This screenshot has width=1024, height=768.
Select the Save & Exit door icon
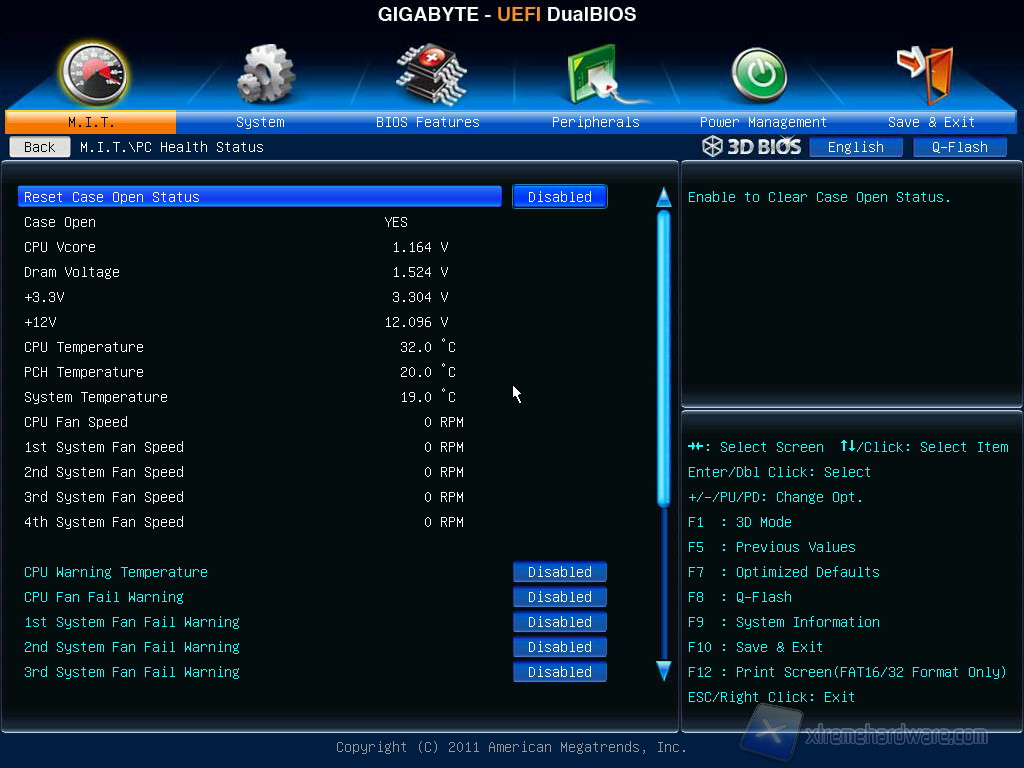[925, 72]
